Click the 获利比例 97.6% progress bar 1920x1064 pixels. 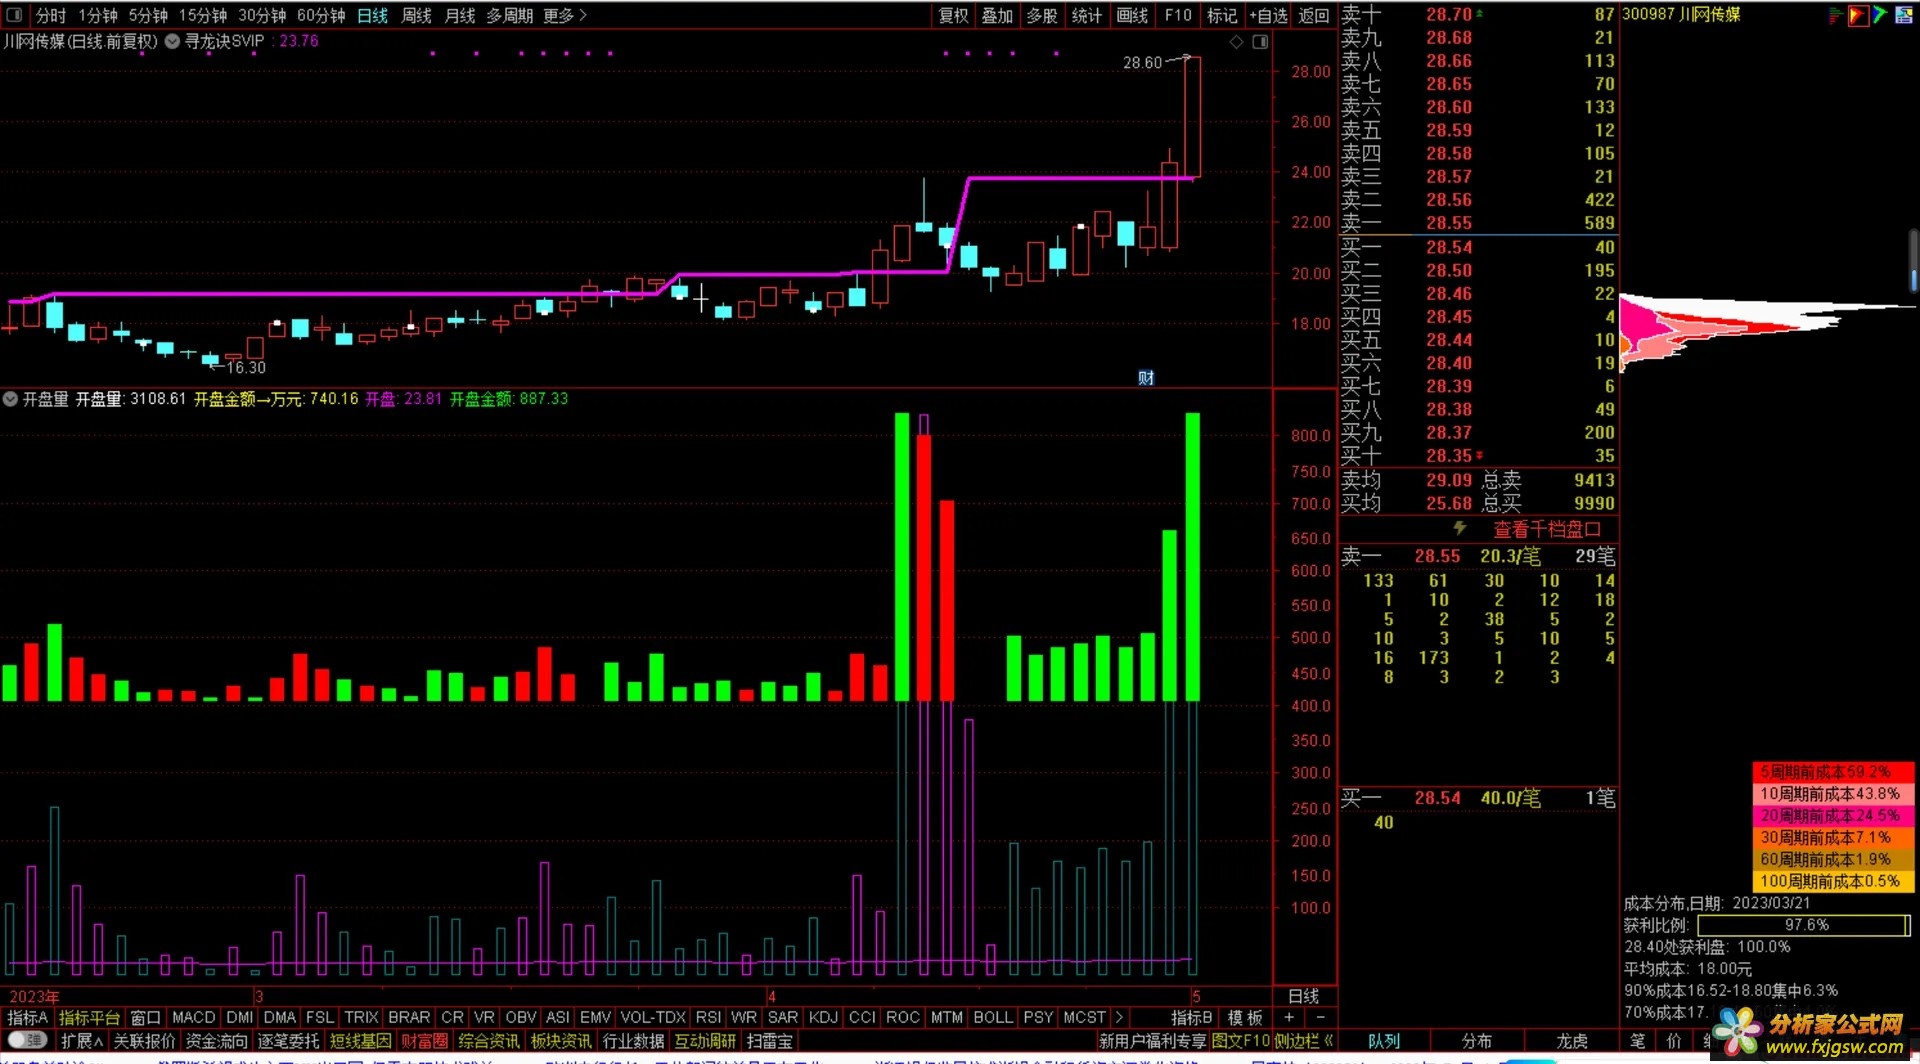coord(1802,925)
